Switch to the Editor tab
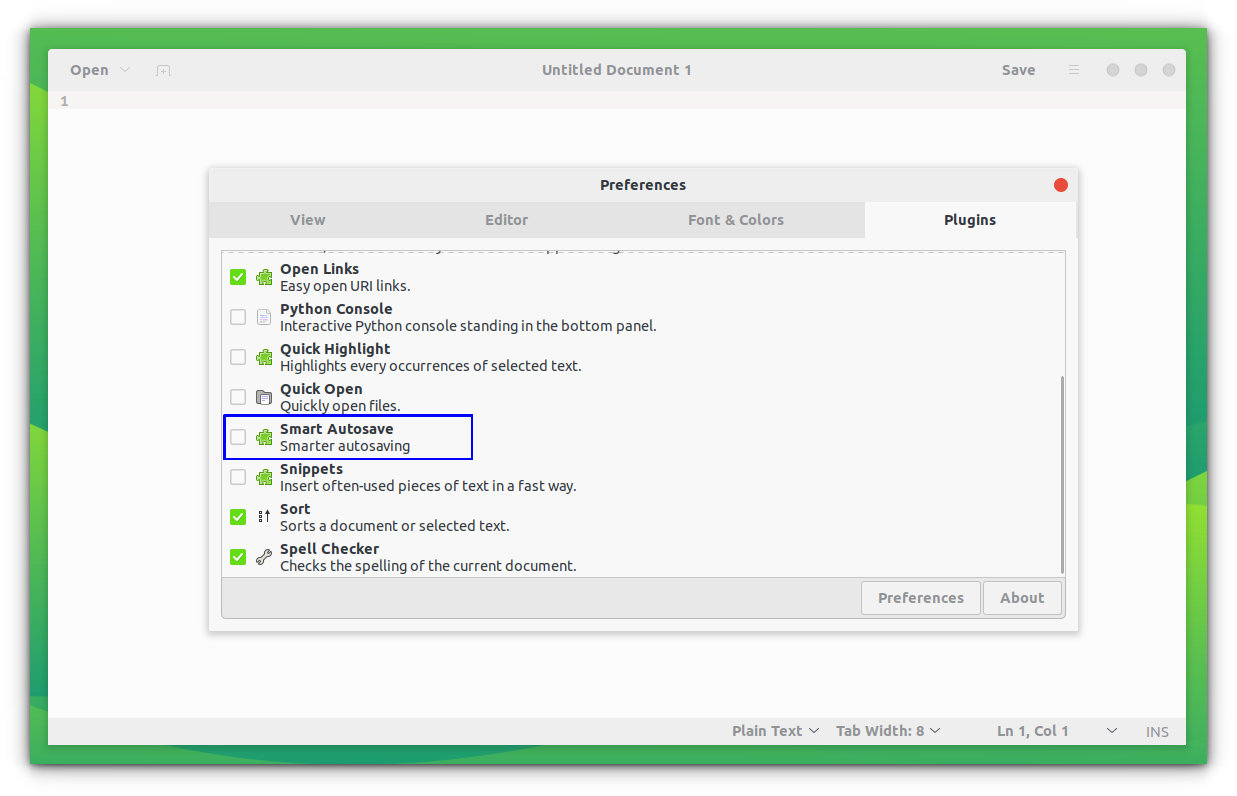The image size is (1237, 796). coord(506,220)
